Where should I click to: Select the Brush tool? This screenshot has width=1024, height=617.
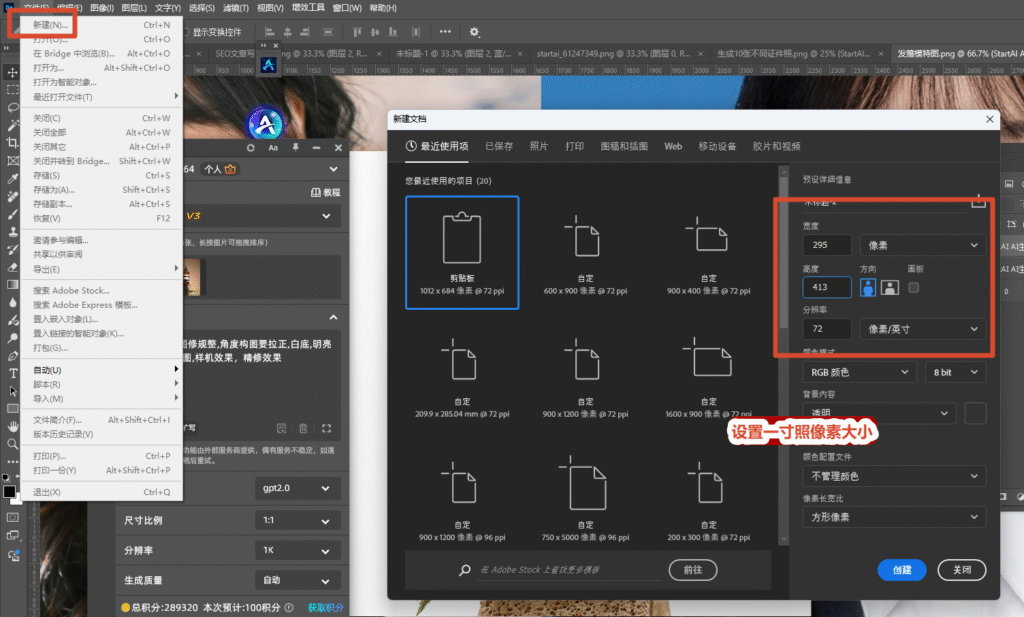(12, 214)
